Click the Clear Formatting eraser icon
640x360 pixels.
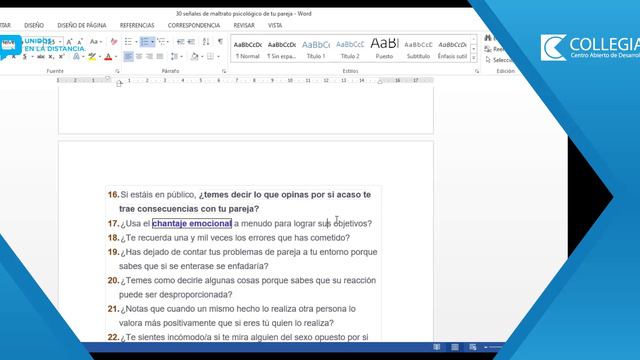tap(114, 42)
